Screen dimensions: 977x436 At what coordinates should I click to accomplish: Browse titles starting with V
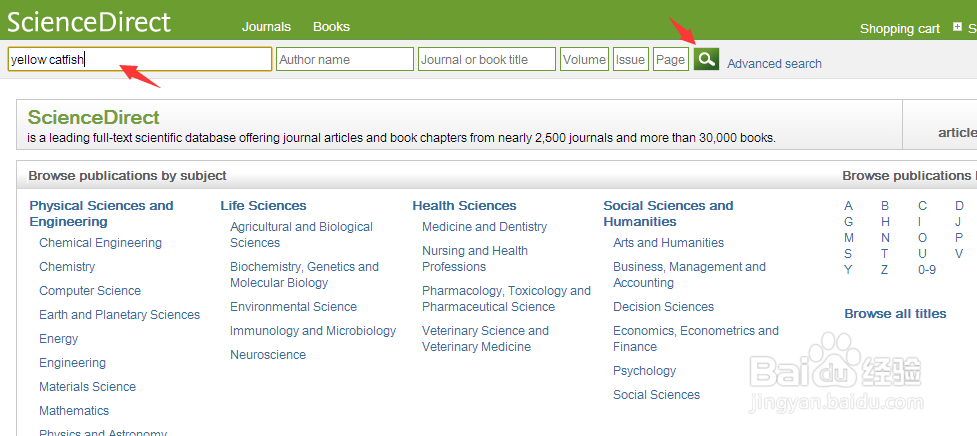click(959, 254)
